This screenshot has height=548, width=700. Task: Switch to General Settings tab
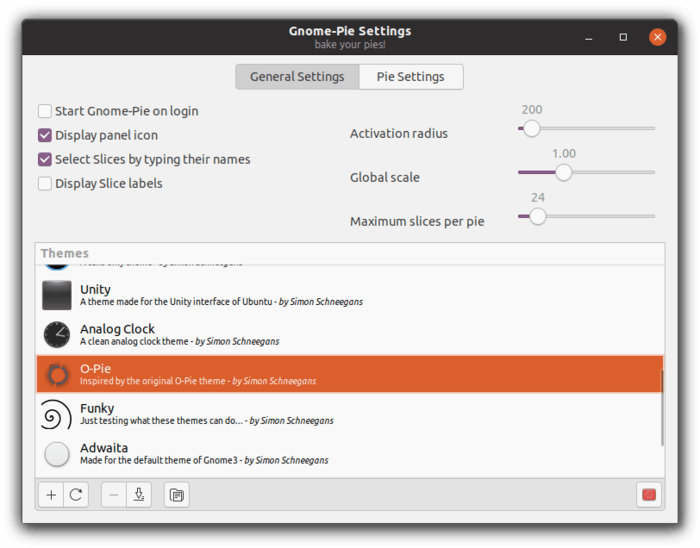pyautogui.click(x=297, y=77)
